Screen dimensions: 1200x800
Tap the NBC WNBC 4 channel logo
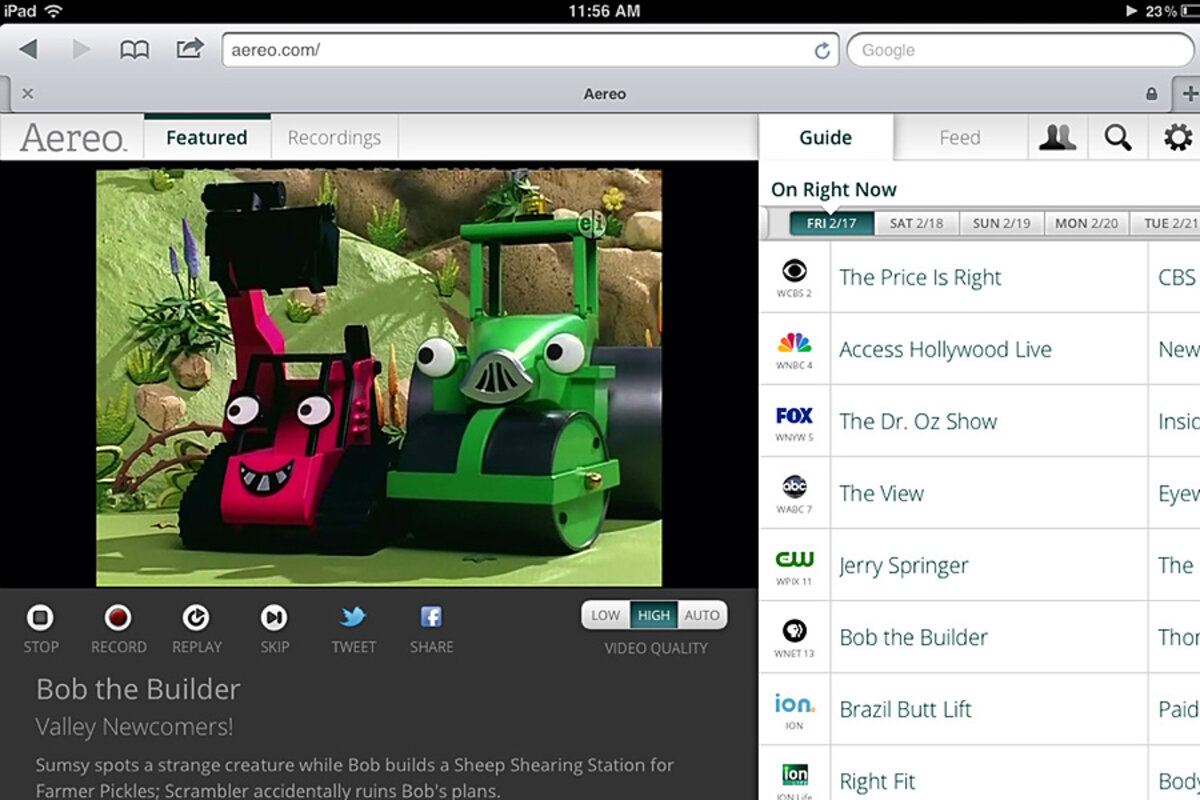click(795, 349)
